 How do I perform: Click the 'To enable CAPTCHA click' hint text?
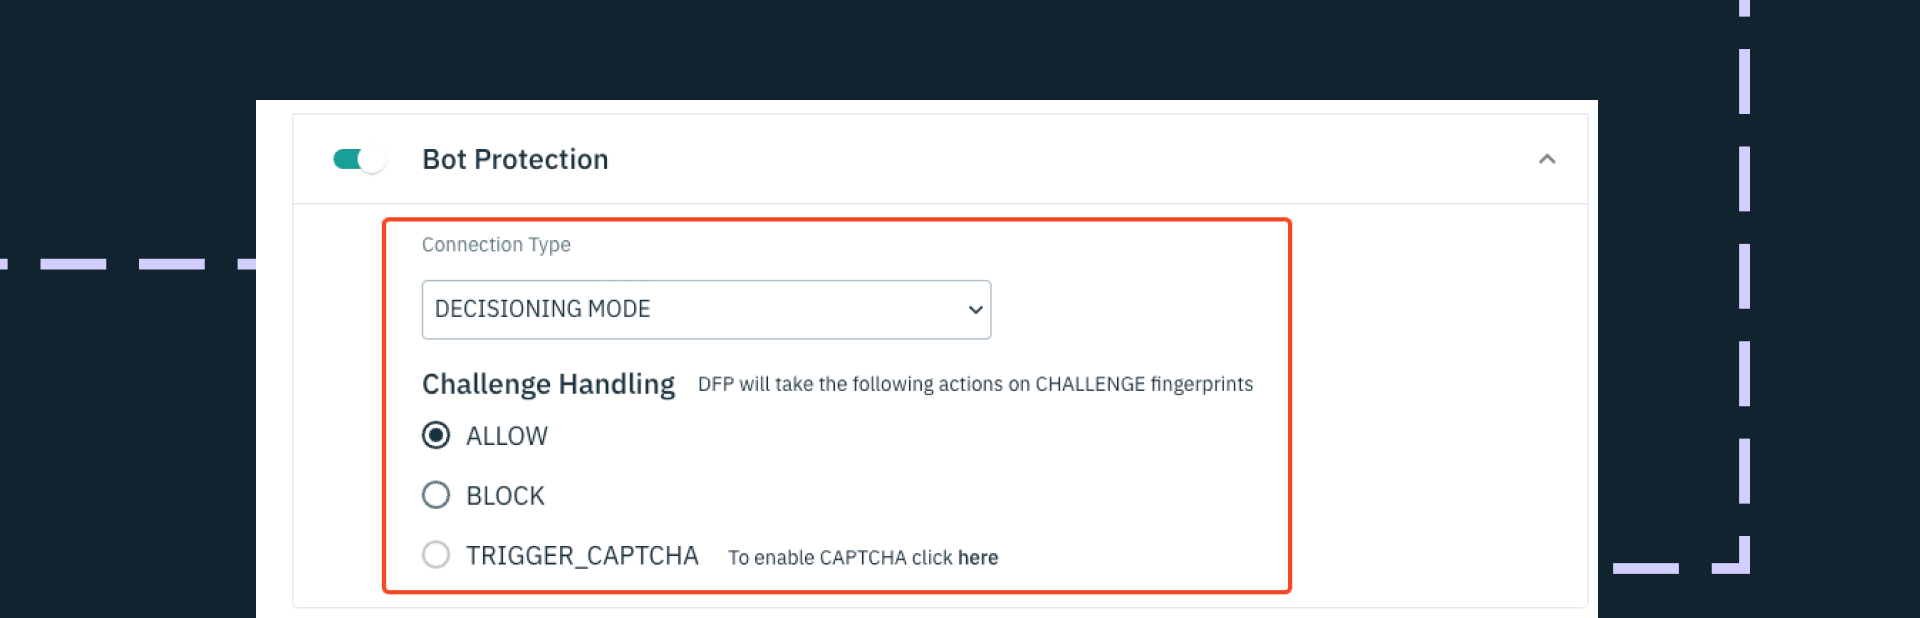840,558
